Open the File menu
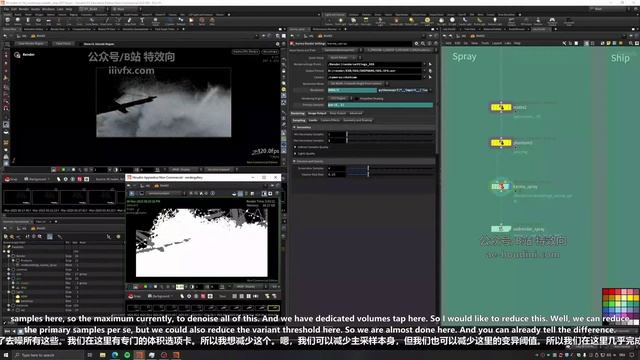 6,9
